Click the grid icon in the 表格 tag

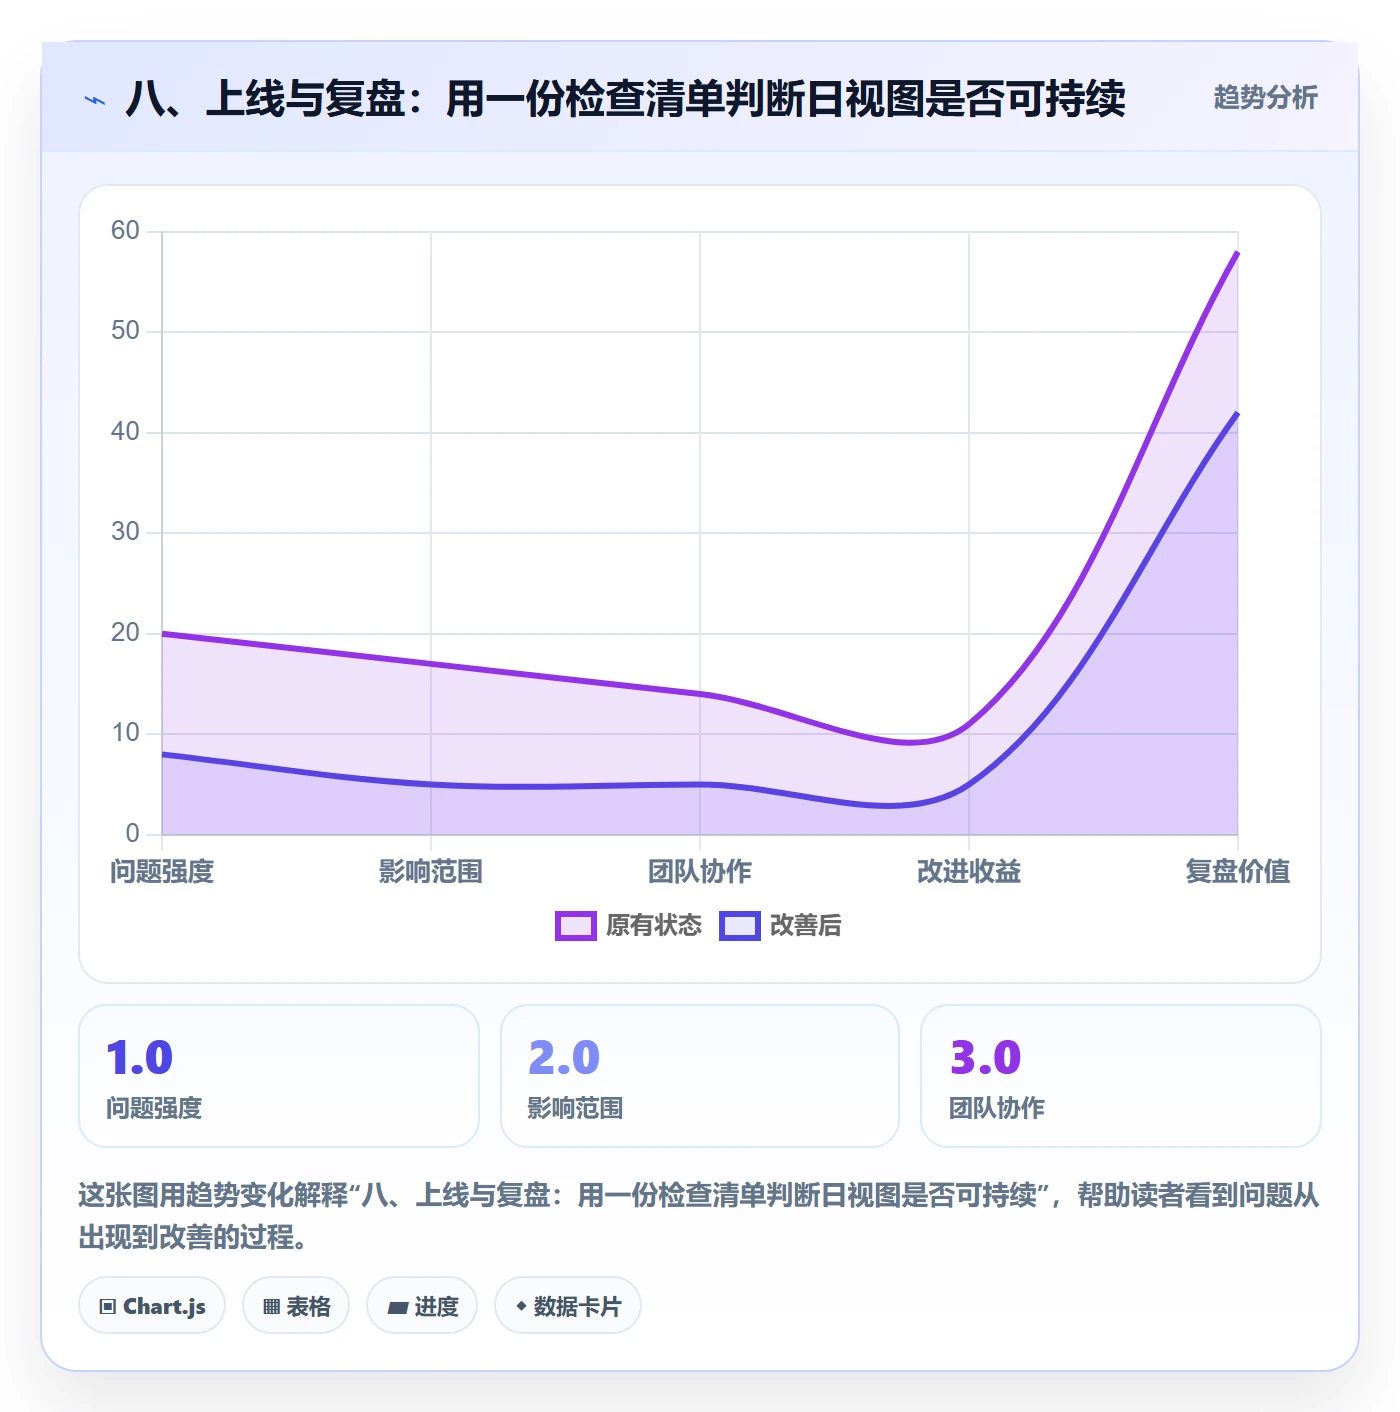point(271,1306)
